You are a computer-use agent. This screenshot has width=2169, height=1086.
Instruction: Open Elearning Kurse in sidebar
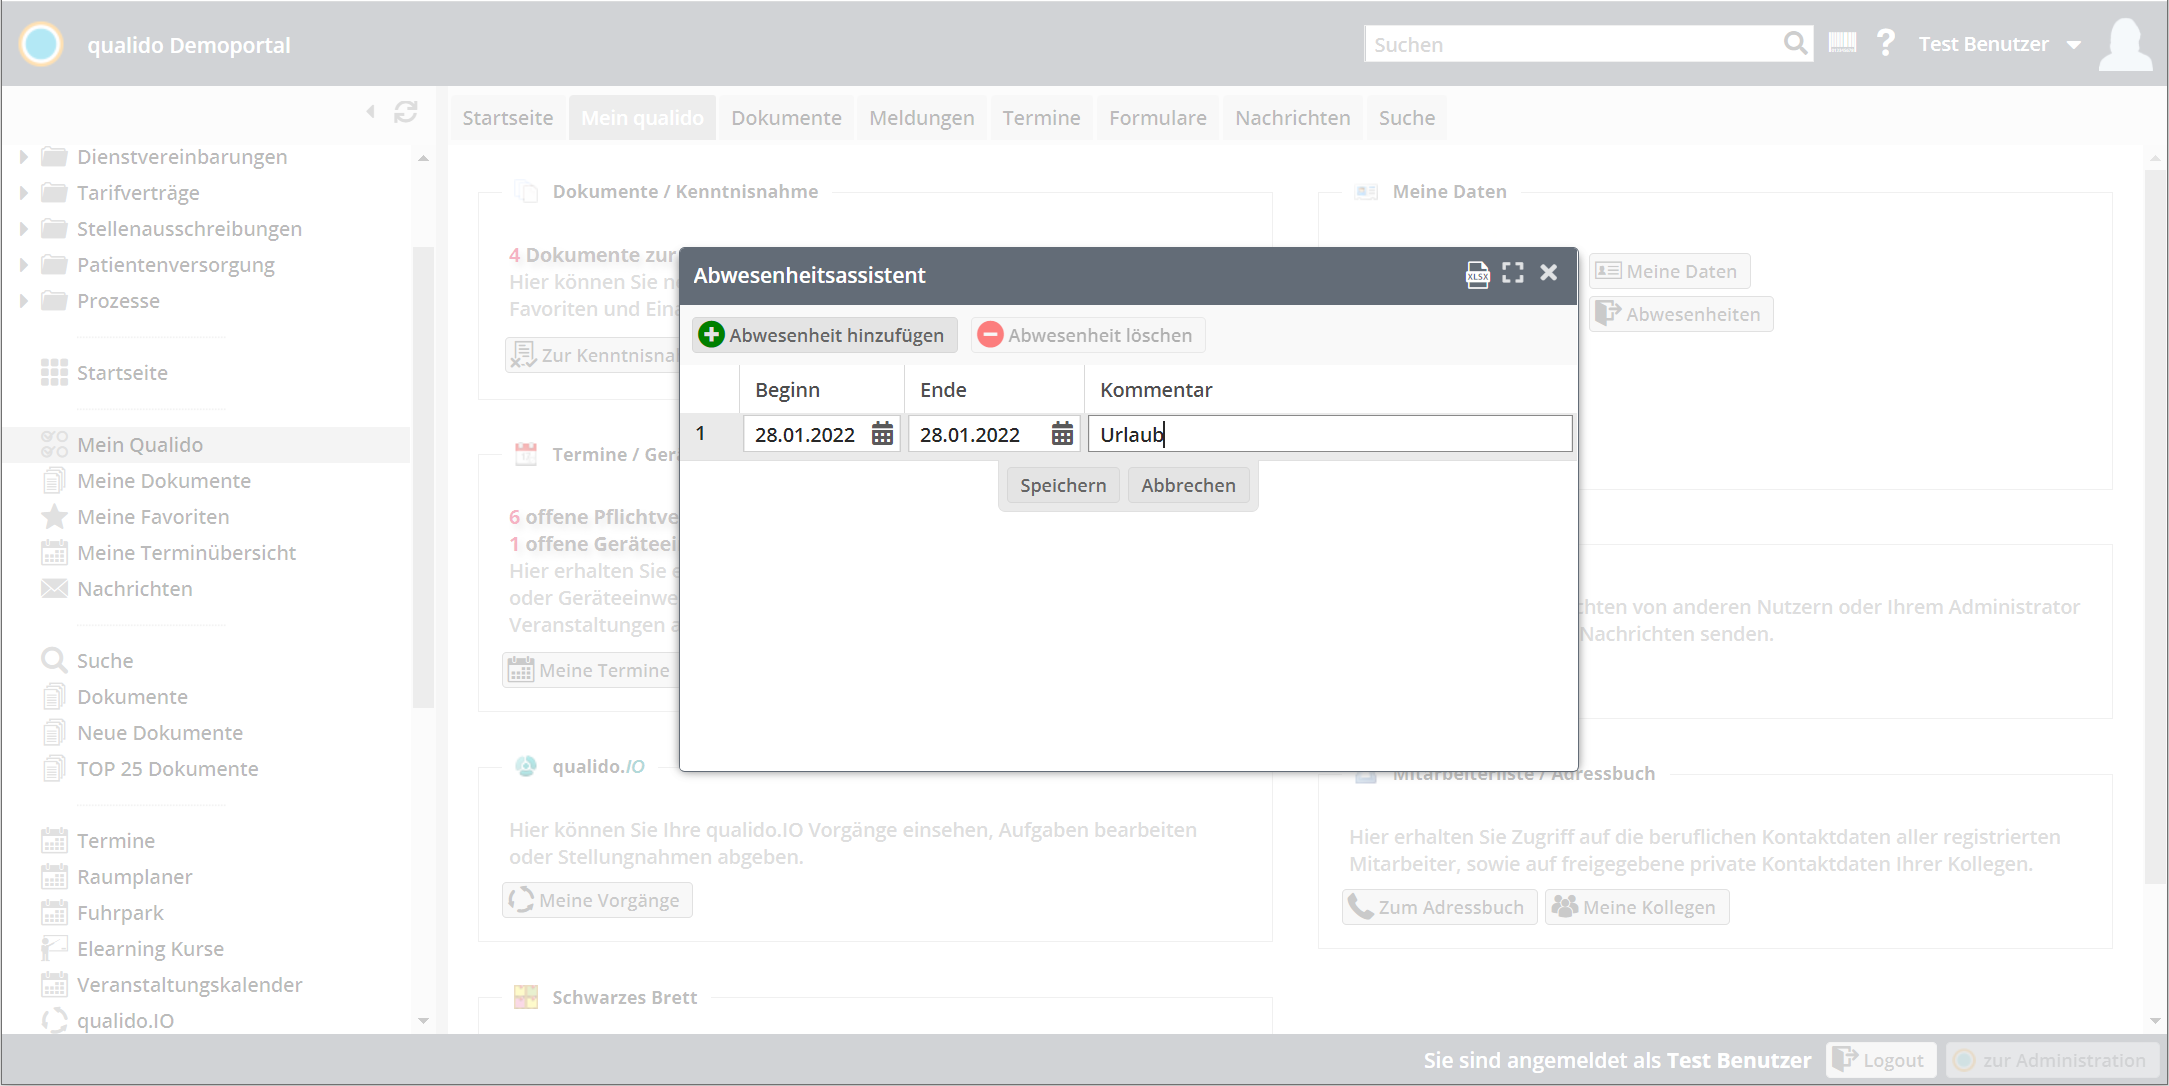coord(150,949)
